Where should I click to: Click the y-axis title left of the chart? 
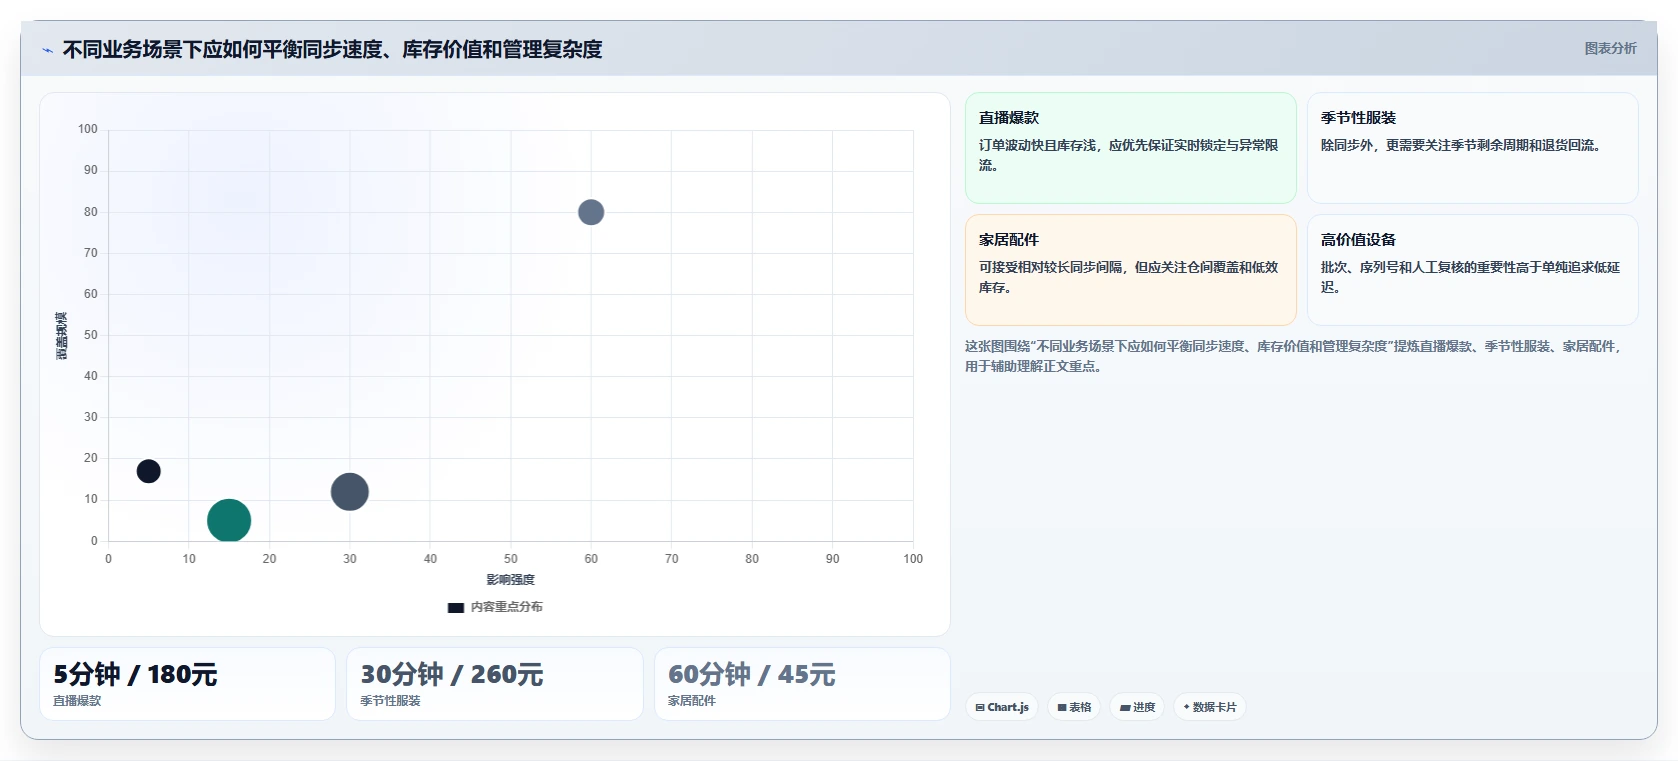[62, 336]
